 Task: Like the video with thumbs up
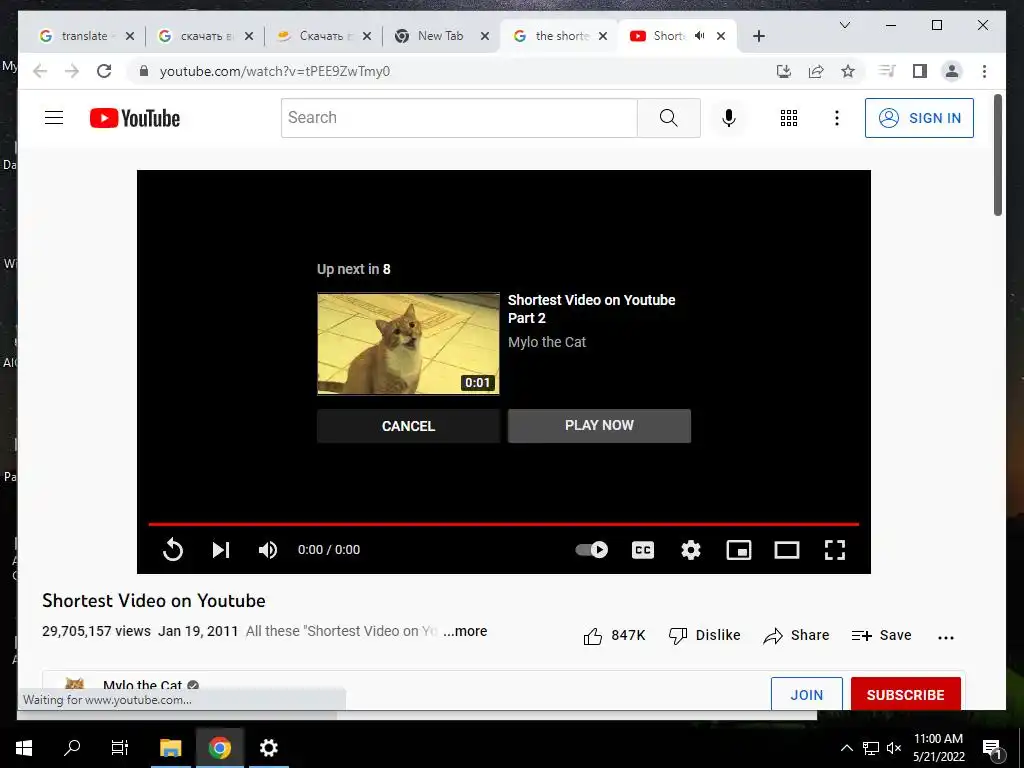pos(613,635)
